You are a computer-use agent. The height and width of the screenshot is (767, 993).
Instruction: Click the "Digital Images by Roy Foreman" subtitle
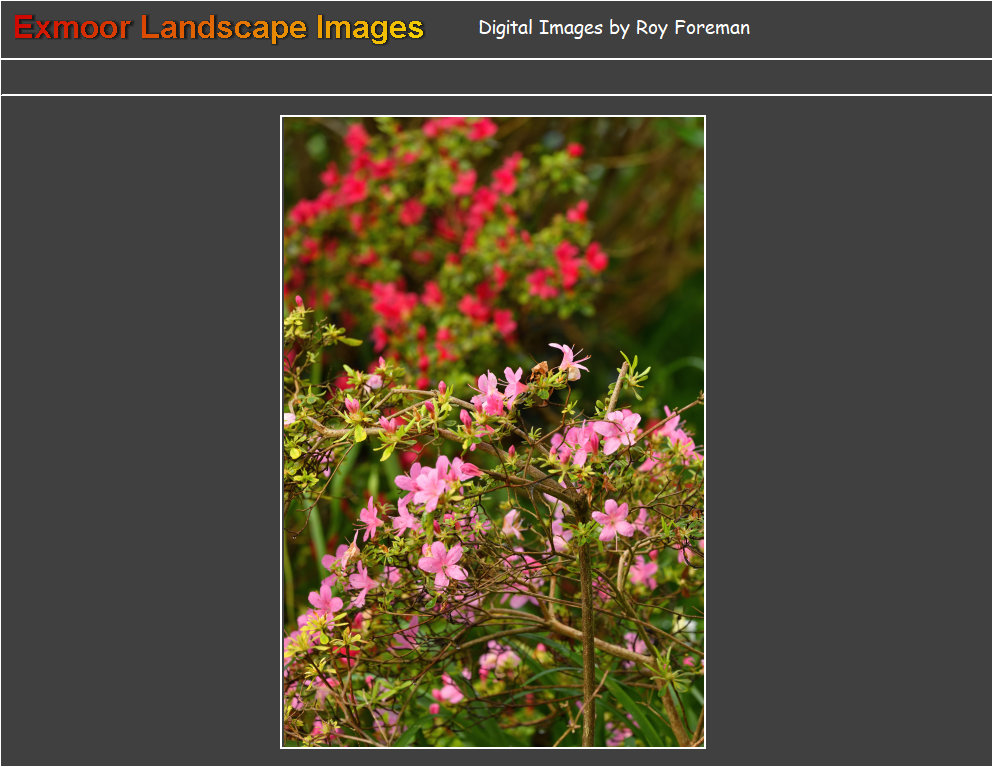tap(613, 28)
